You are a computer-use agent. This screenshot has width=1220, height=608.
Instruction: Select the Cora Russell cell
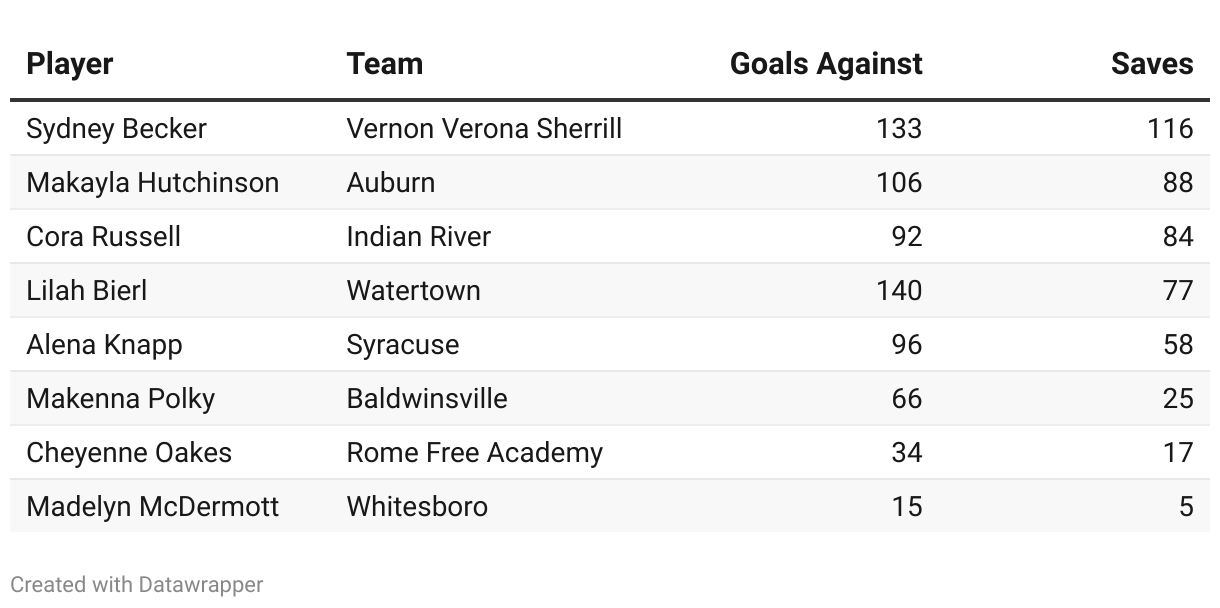click(104, 237)
